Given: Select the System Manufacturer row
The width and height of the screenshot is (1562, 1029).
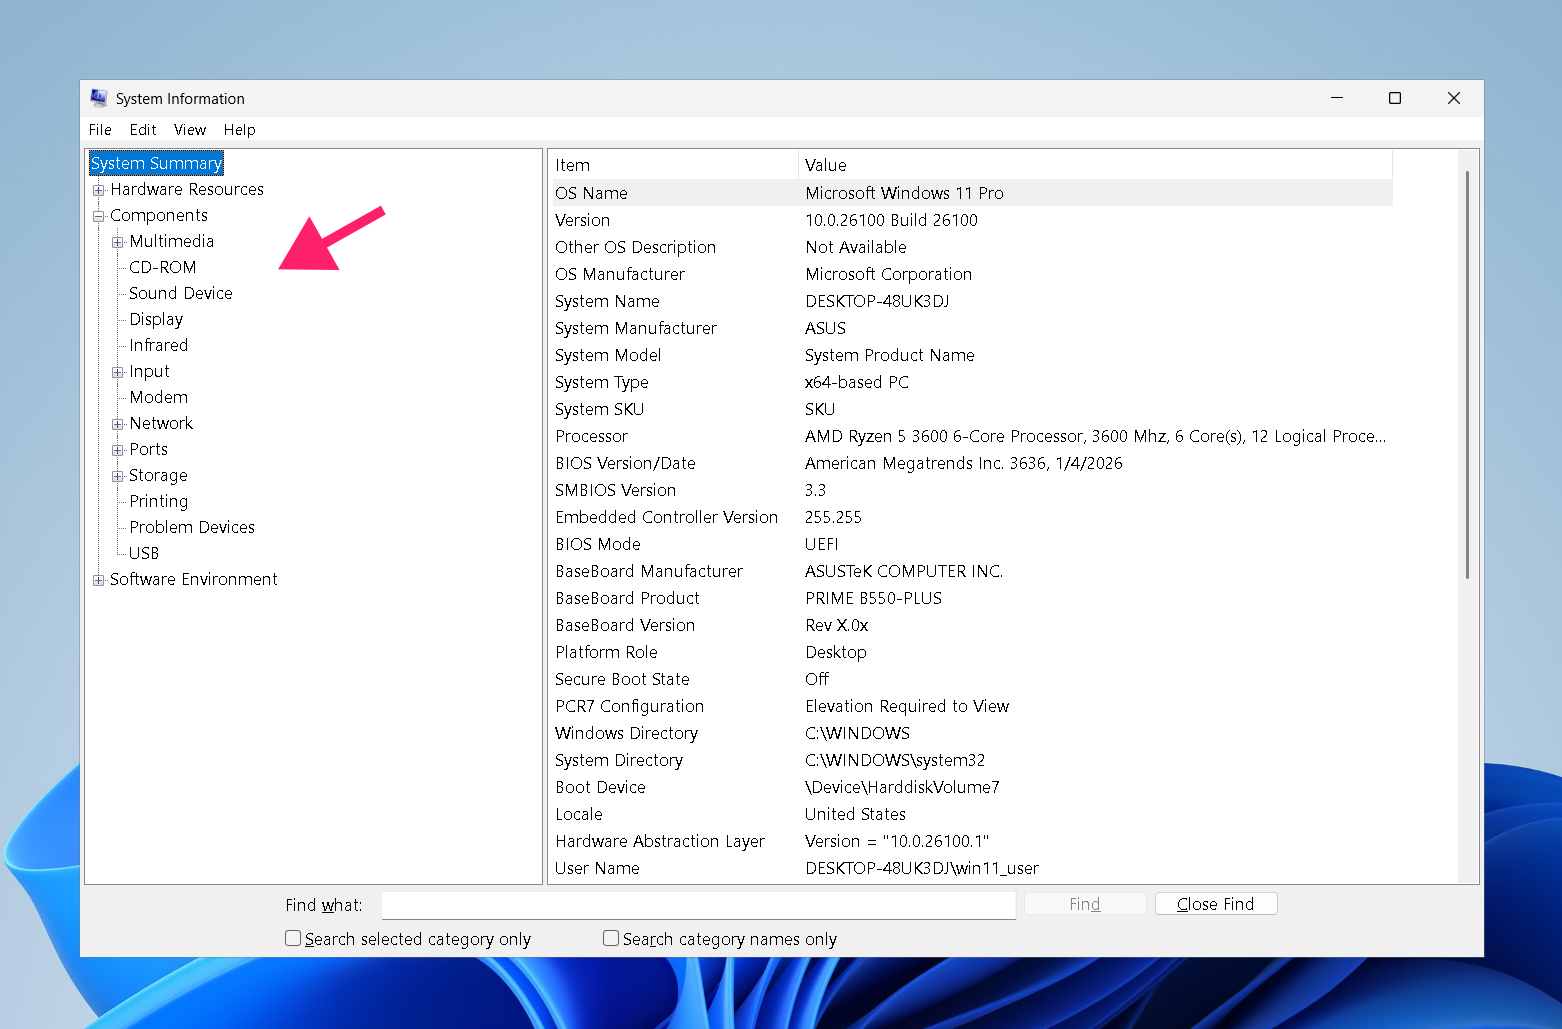Looking at the screenshot, I should coord(972,328).
